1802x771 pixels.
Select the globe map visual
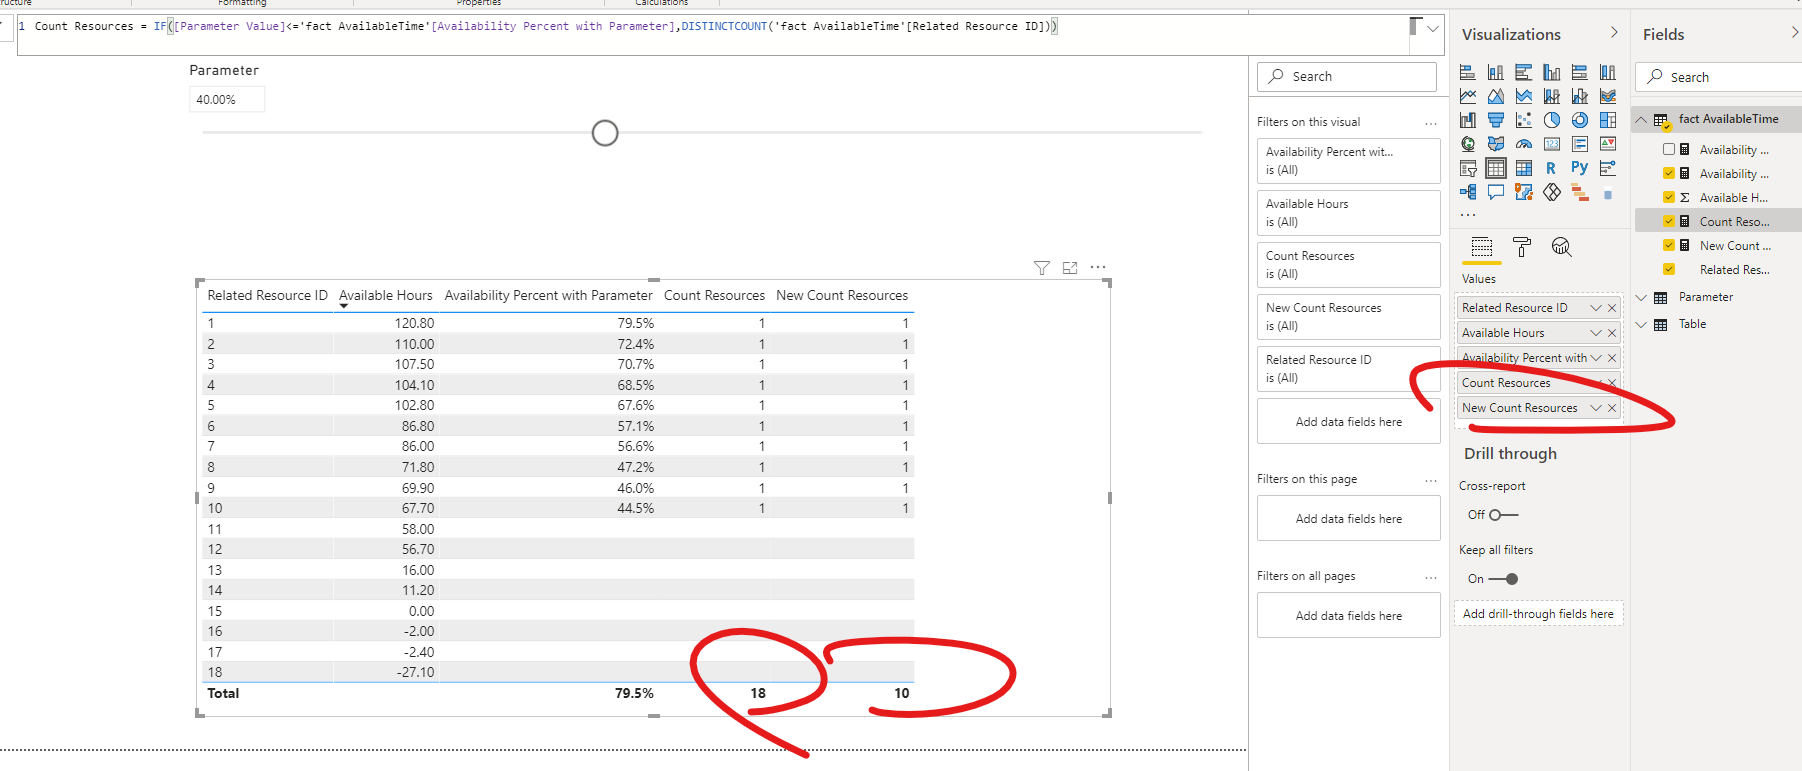click(1468, 144)
